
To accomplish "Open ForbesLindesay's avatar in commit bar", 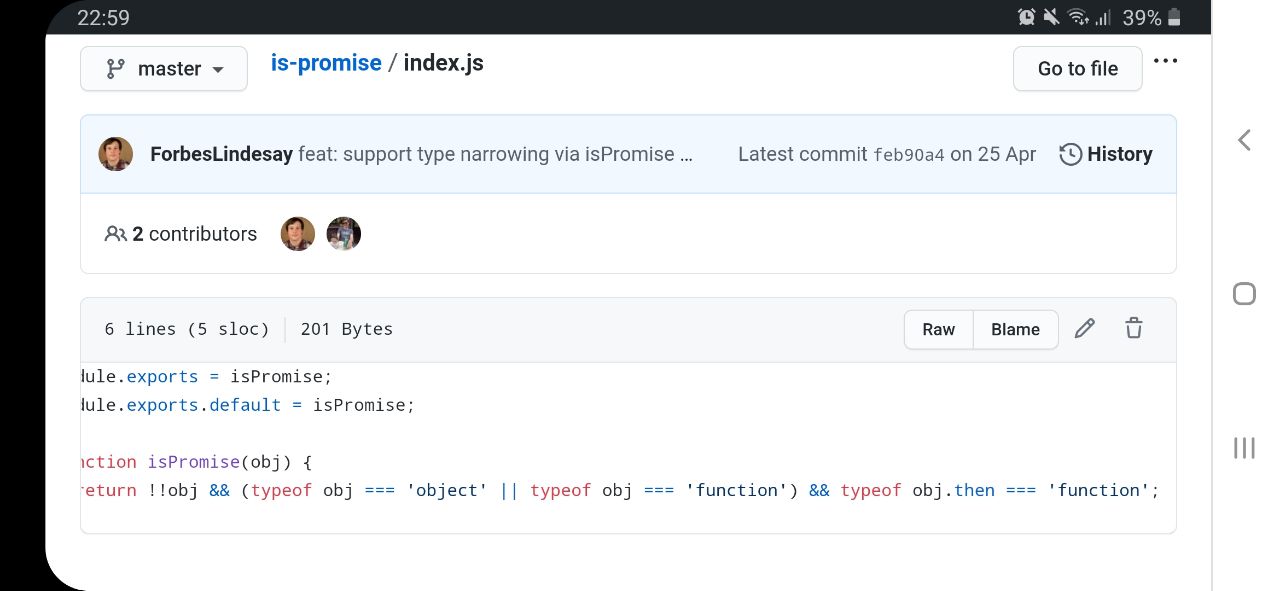I will click(x=116, y=154).
